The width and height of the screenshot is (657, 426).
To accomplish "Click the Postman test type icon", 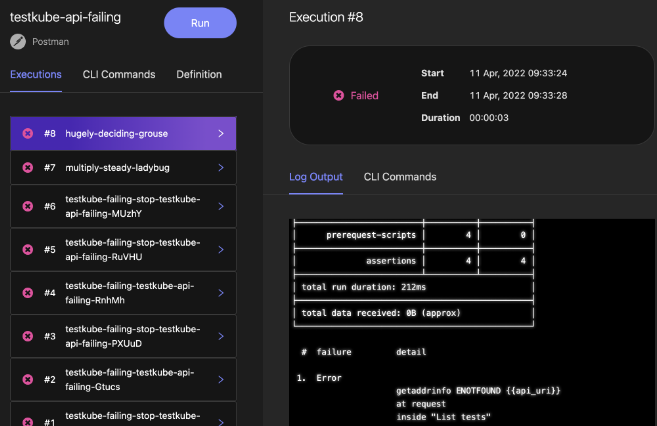I will (x=18, y=41).
